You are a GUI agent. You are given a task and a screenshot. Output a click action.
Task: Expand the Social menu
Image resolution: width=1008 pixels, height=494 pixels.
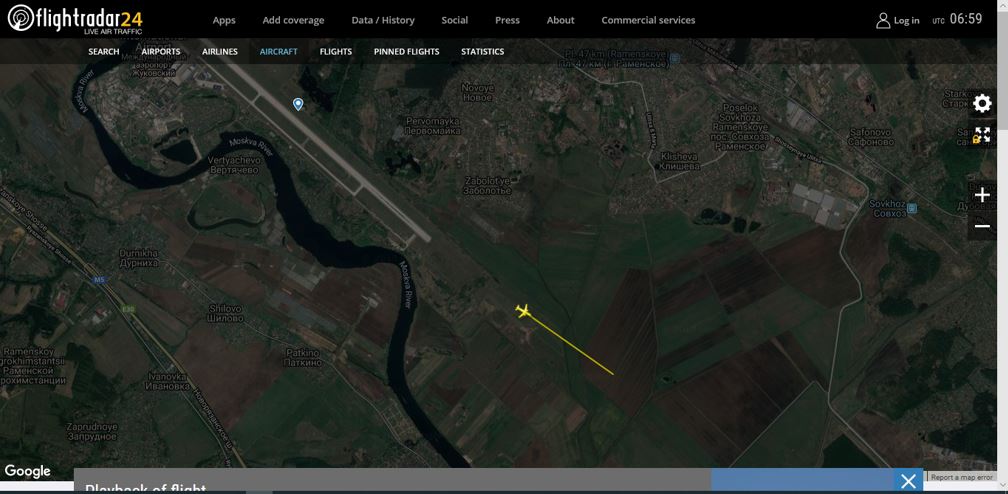click(x=454, y=20)
